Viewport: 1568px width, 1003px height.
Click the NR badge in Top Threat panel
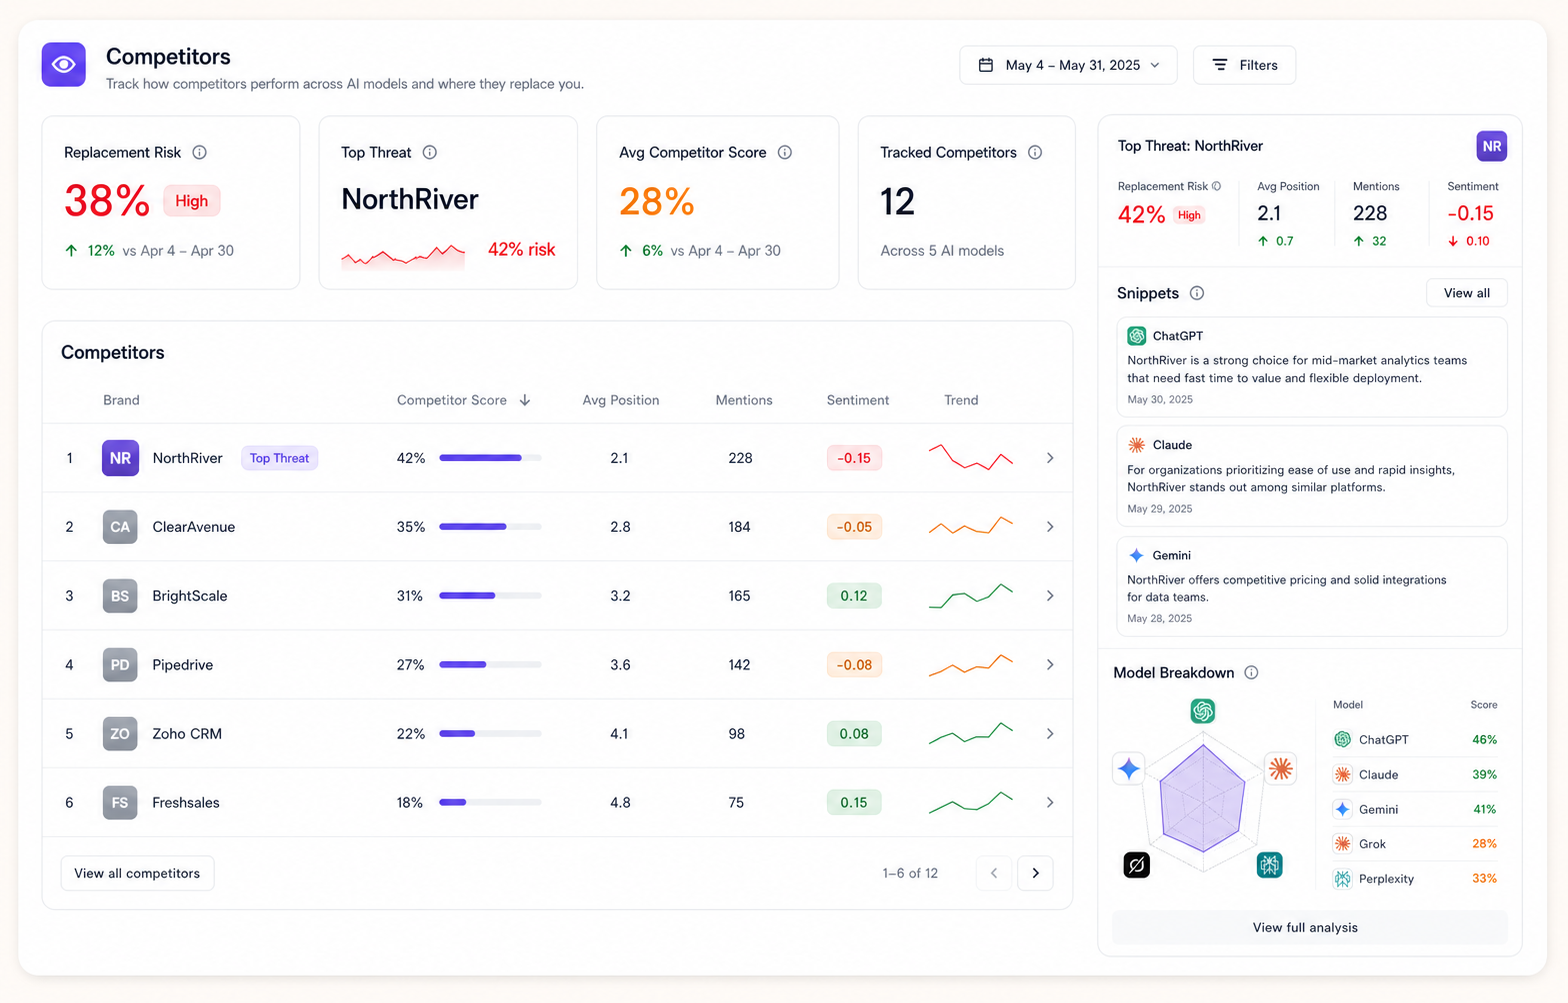(x=1492, y=146)
